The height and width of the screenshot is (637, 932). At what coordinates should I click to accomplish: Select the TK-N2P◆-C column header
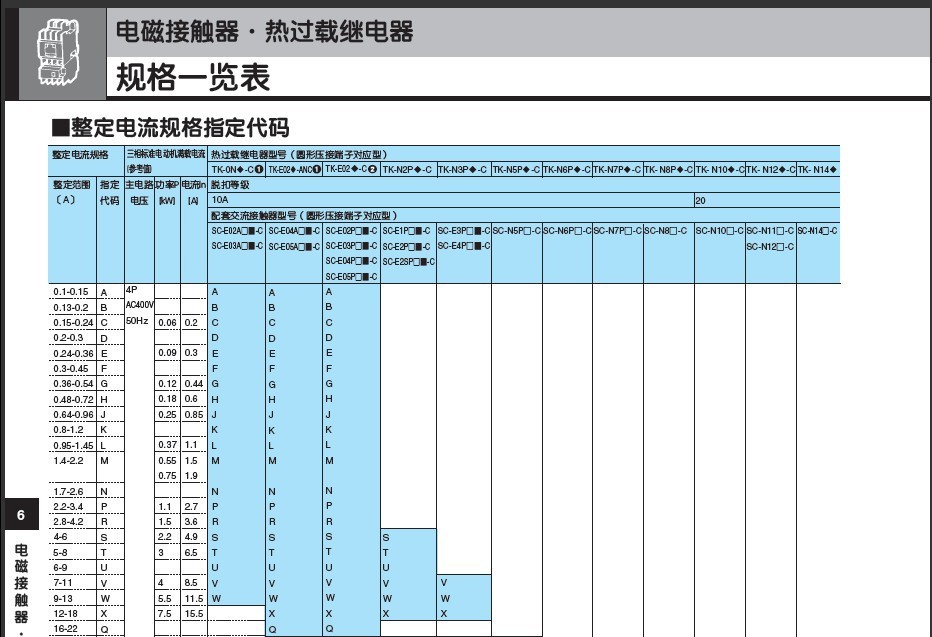407,169
